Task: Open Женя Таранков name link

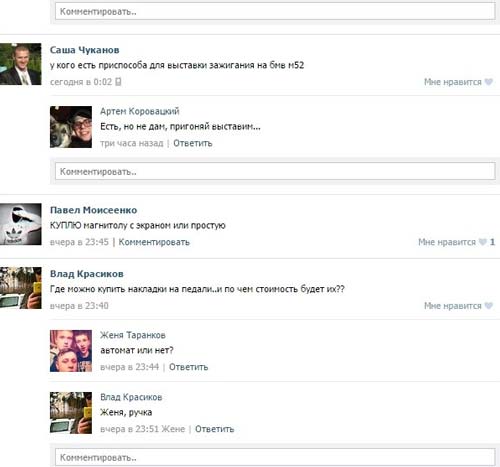Action: [133, 335]
